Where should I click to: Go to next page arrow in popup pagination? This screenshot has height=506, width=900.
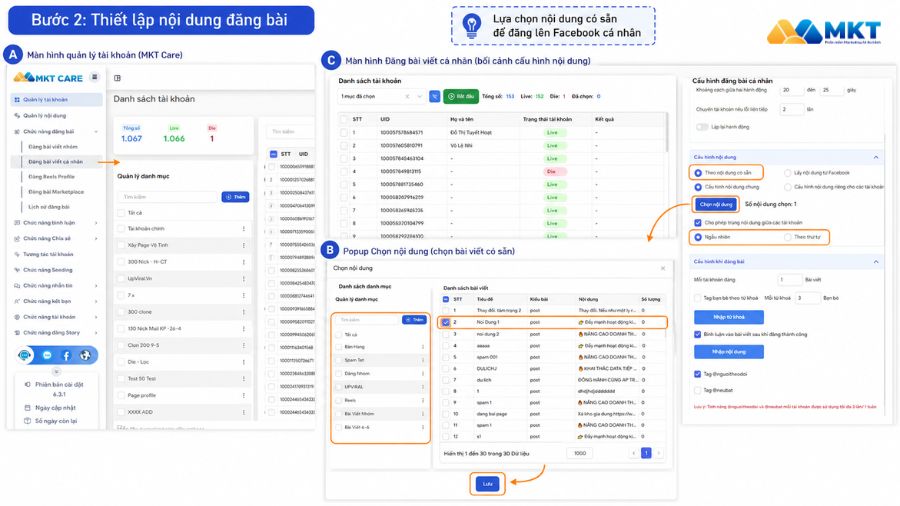pos(658,453)
